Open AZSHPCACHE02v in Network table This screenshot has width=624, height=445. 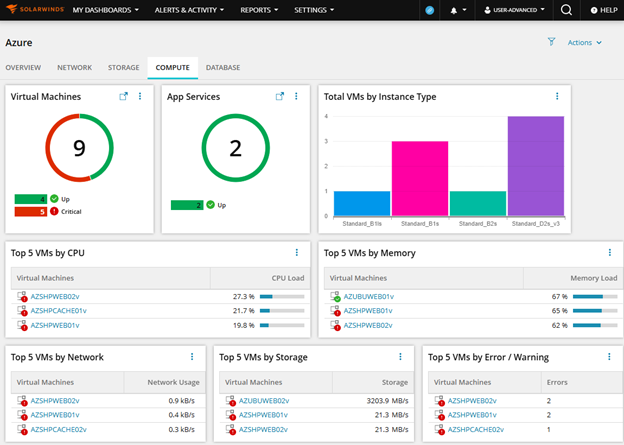(x=58, y=430)
